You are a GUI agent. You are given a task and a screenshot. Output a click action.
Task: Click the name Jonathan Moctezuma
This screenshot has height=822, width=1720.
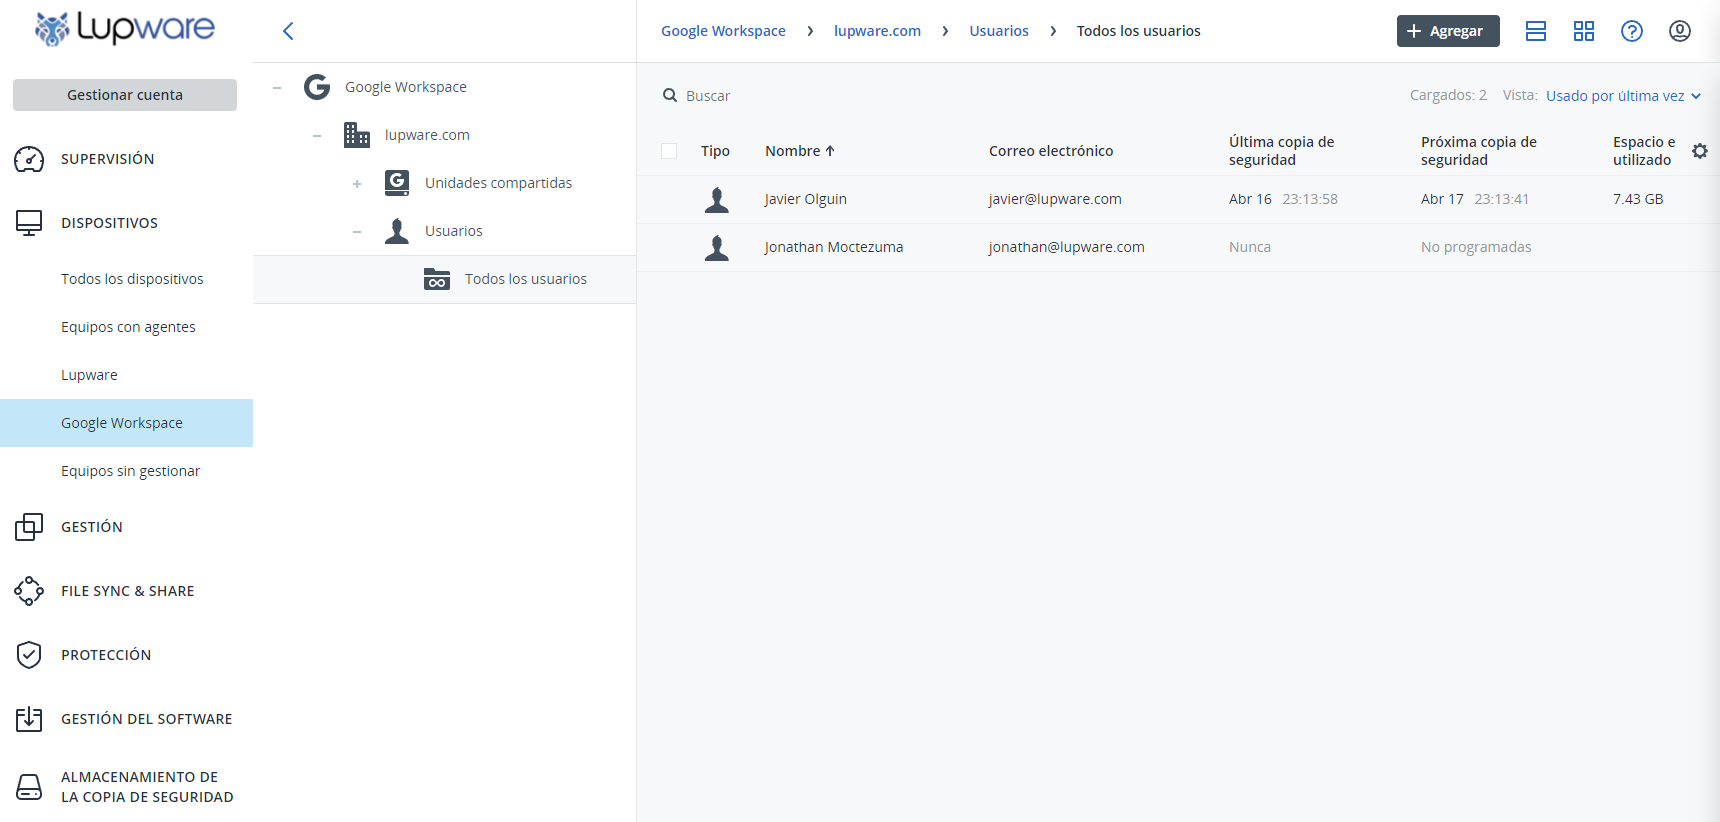tap(833, 247)
